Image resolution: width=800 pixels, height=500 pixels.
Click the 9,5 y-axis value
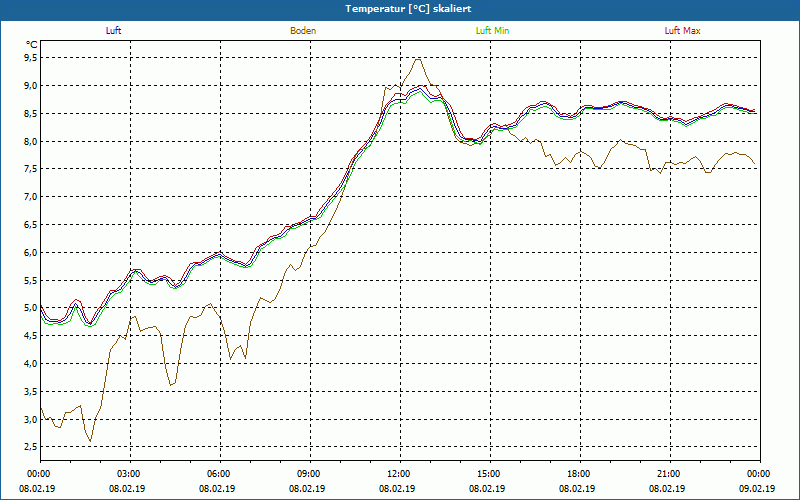pos(31,58)
